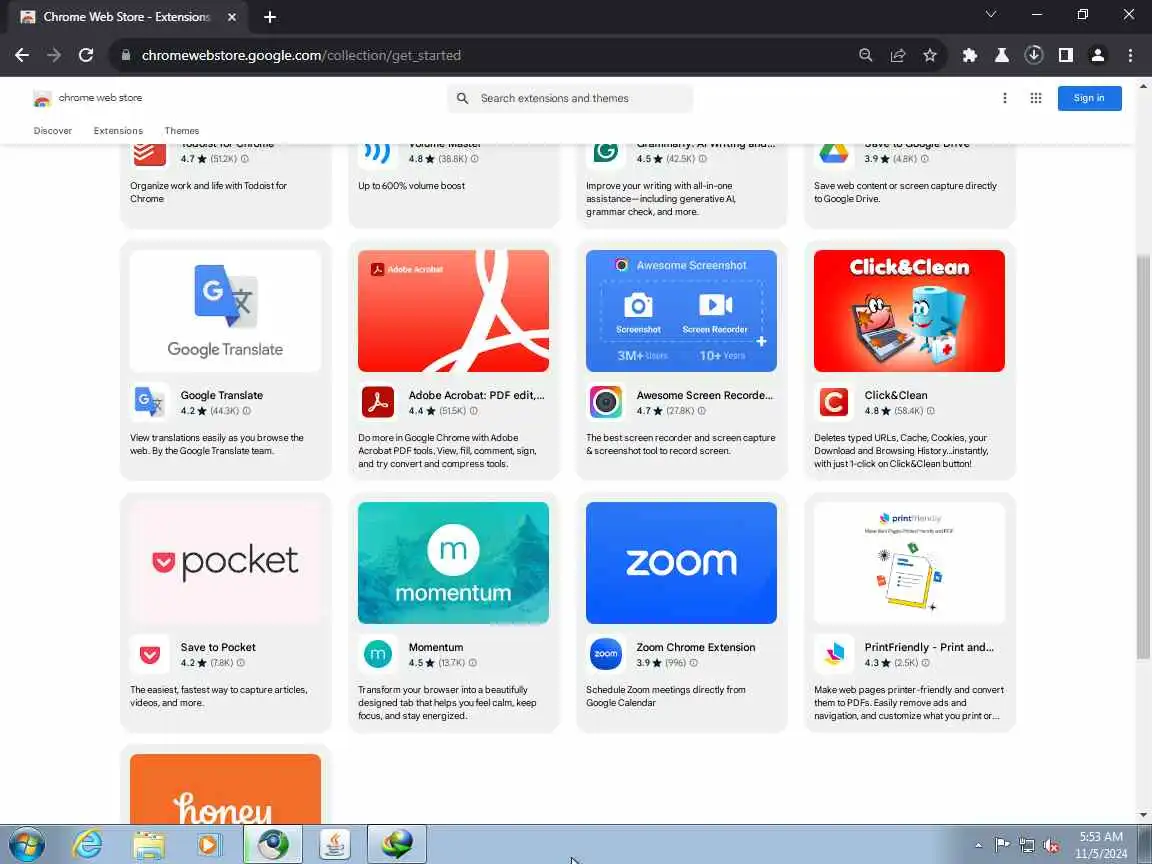Open Chrome's three-dot menu
Viewport: 1152px width, 864px height.
(x=1130, y=55)
